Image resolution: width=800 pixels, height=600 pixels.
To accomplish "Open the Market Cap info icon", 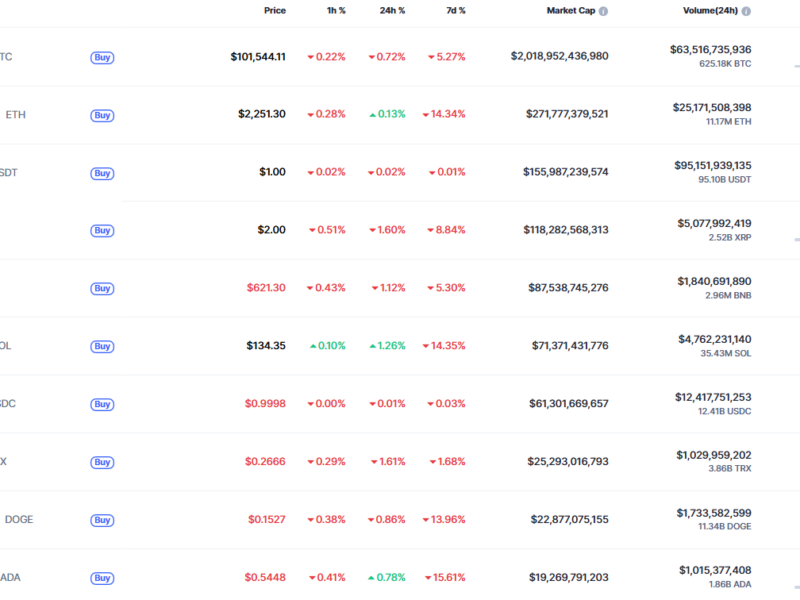I will [603, 11].
